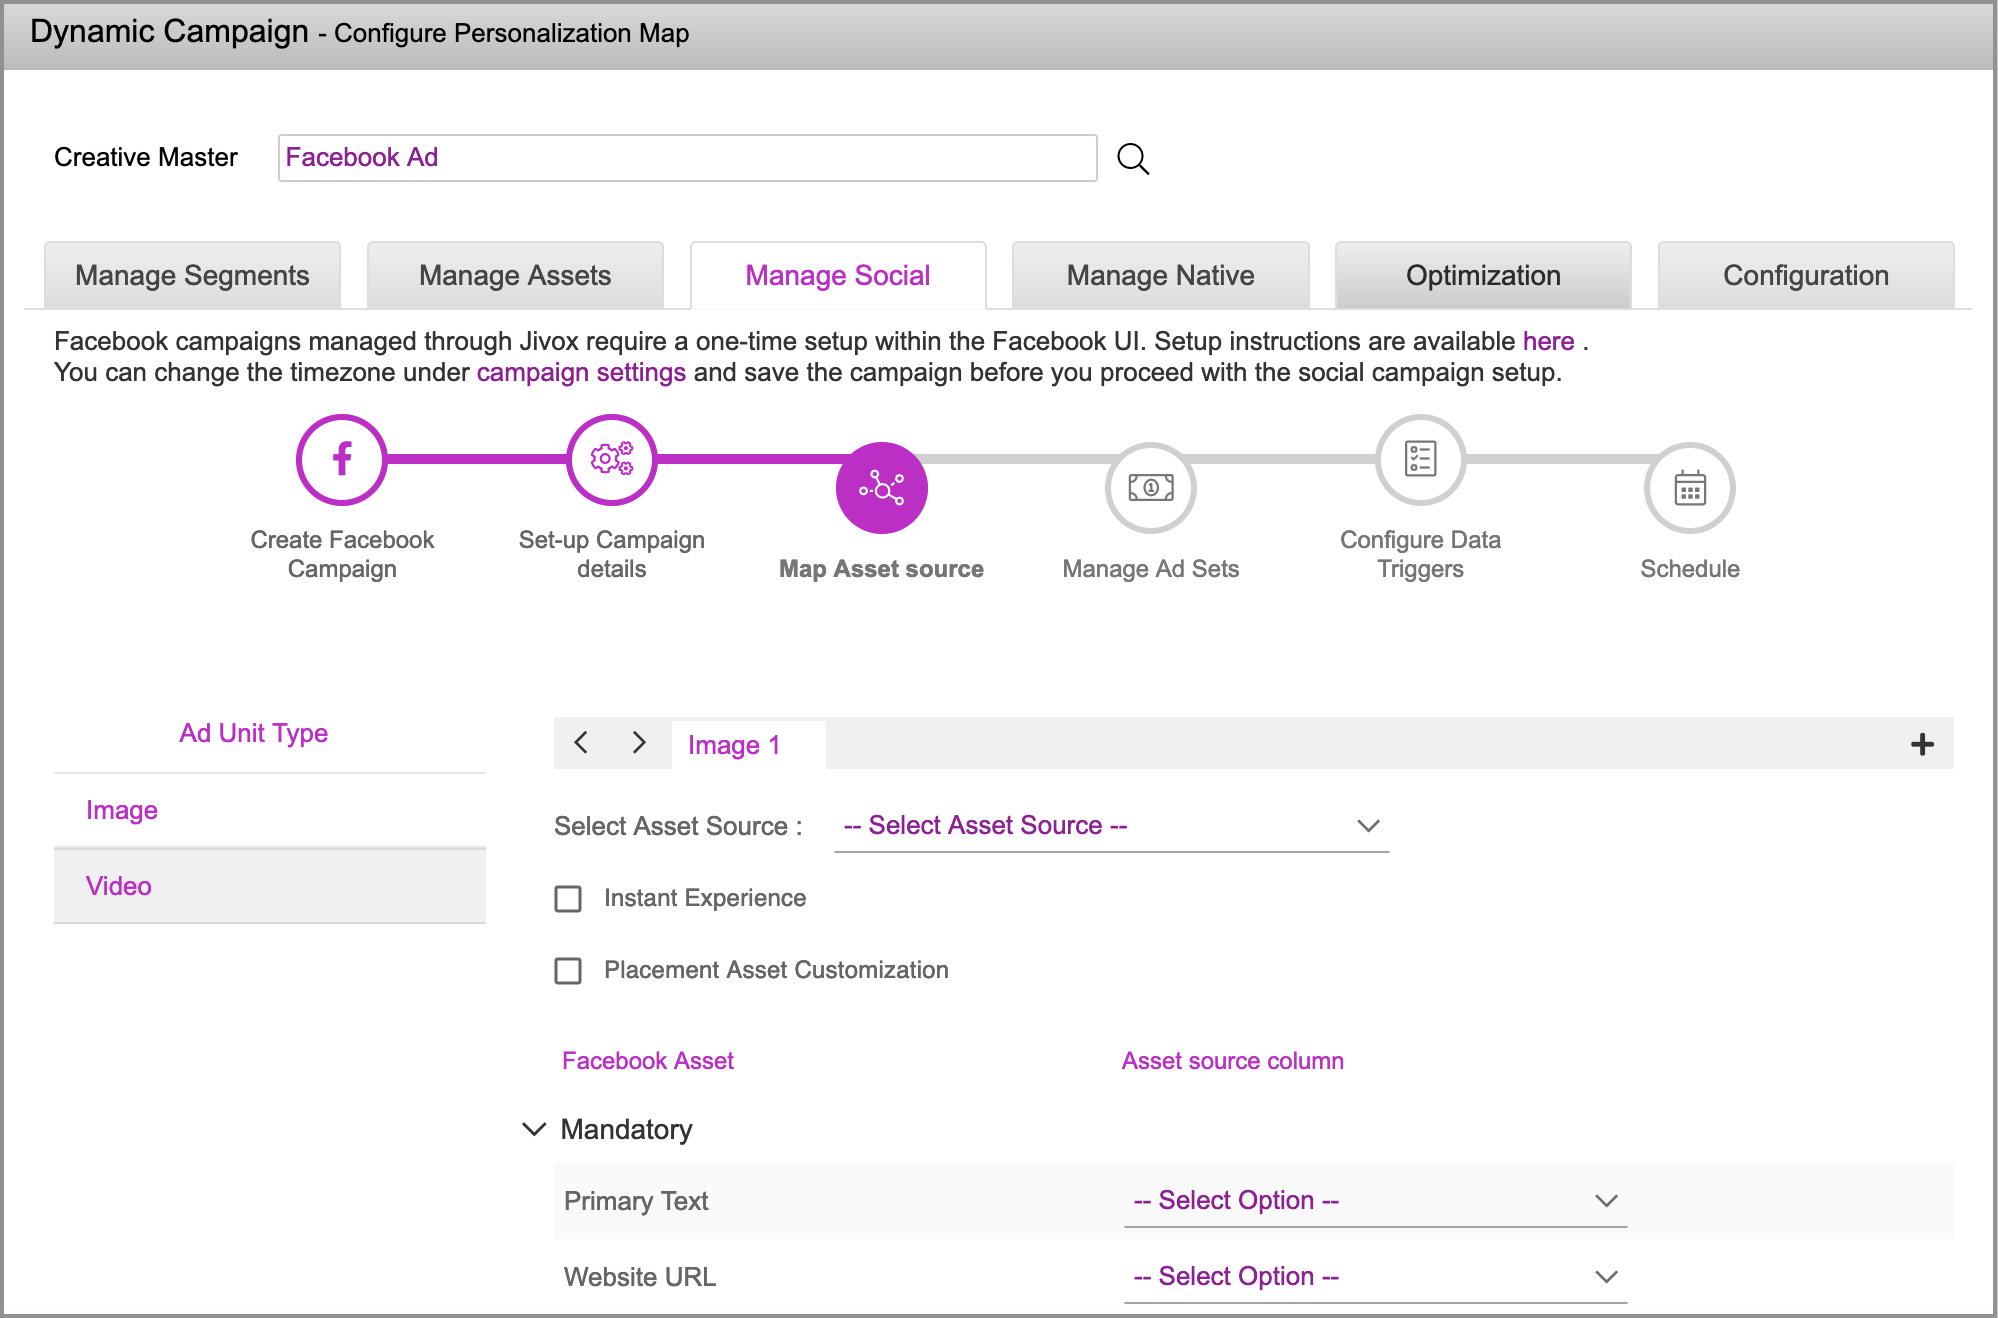
Task: Click the Select Asset Source field label
Action: (678, 826)
